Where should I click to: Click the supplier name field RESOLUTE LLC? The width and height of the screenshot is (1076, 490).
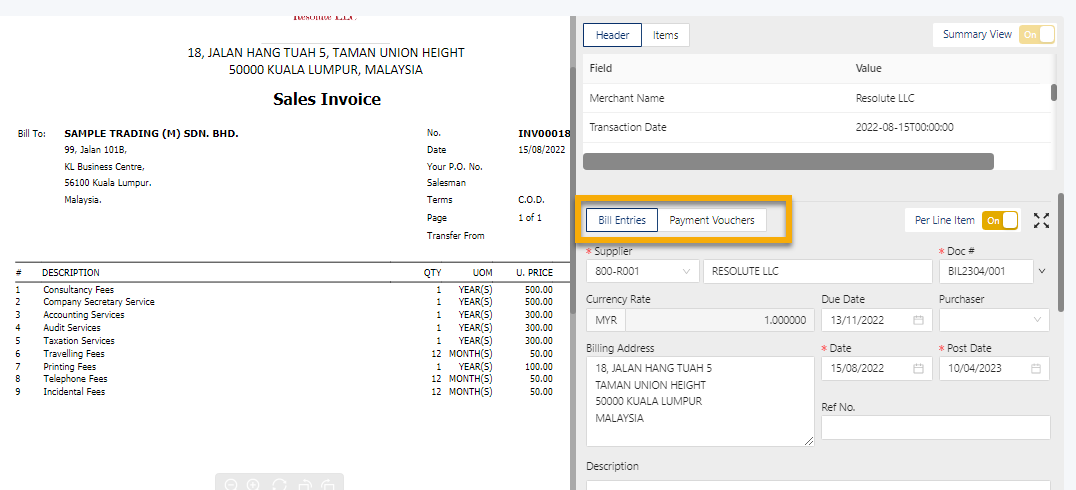(x=818, y=271)
